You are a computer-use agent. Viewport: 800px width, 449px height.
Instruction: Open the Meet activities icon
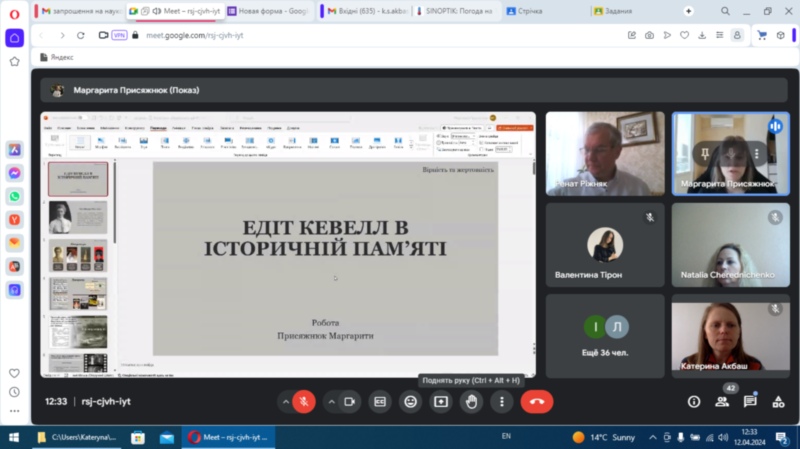pyautogui.click(x=778, y=401)
